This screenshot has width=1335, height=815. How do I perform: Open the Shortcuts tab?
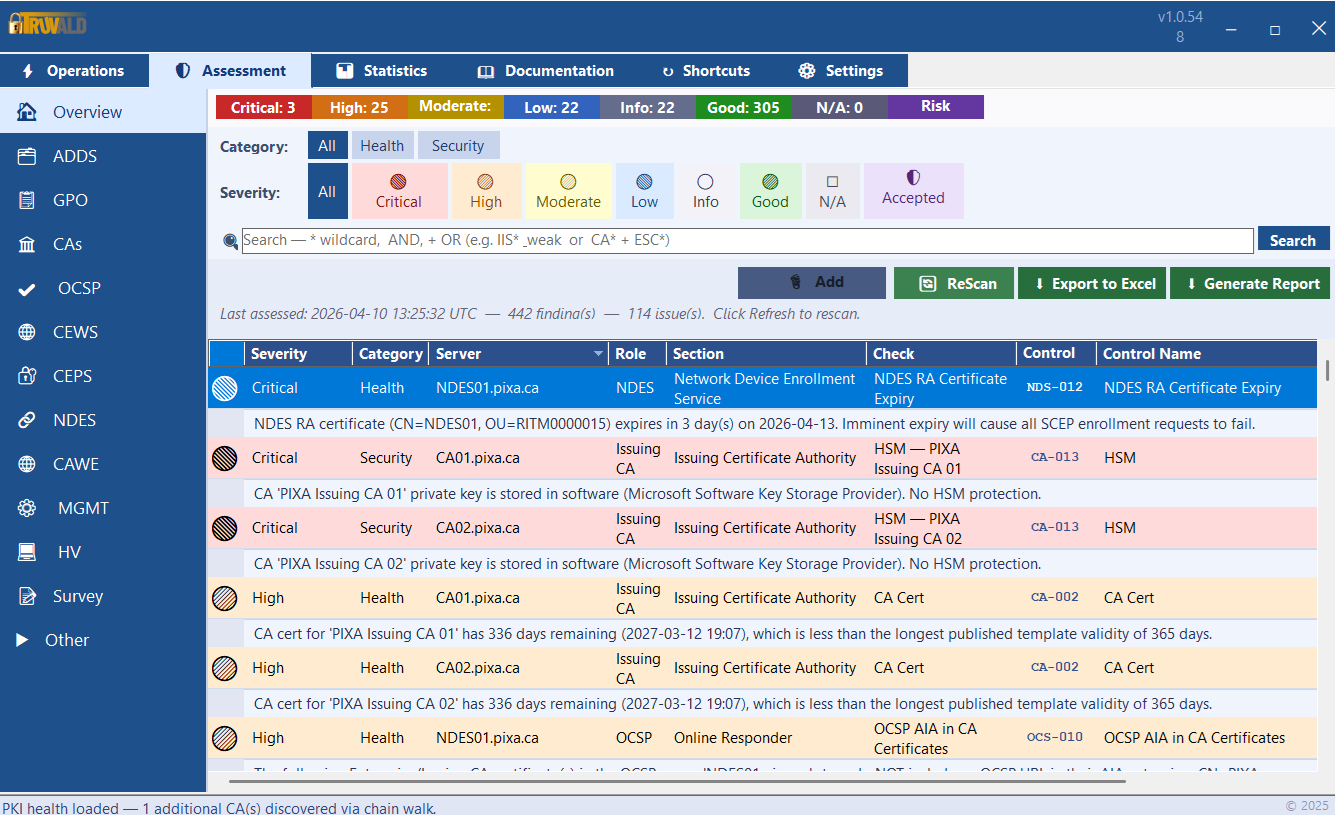tap(706, 71)
